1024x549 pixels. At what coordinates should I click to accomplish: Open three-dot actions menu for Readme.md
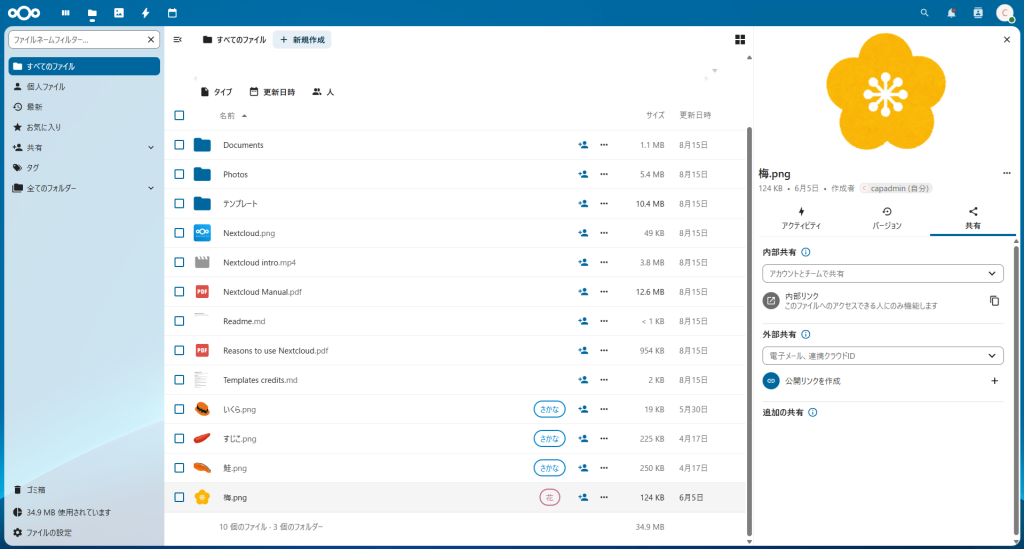604,321
